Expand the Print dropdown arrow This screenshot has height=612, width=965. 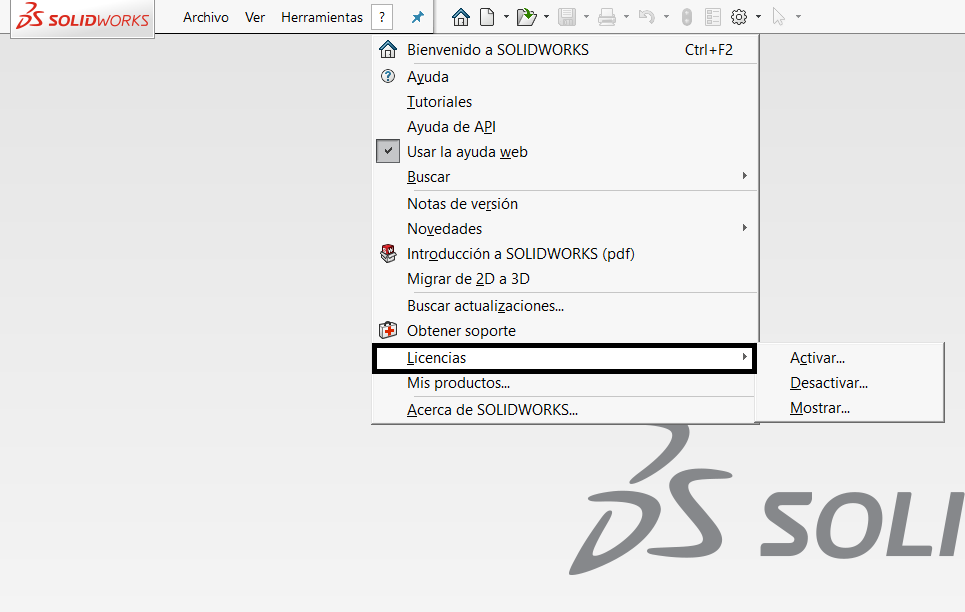click(626, 17)
